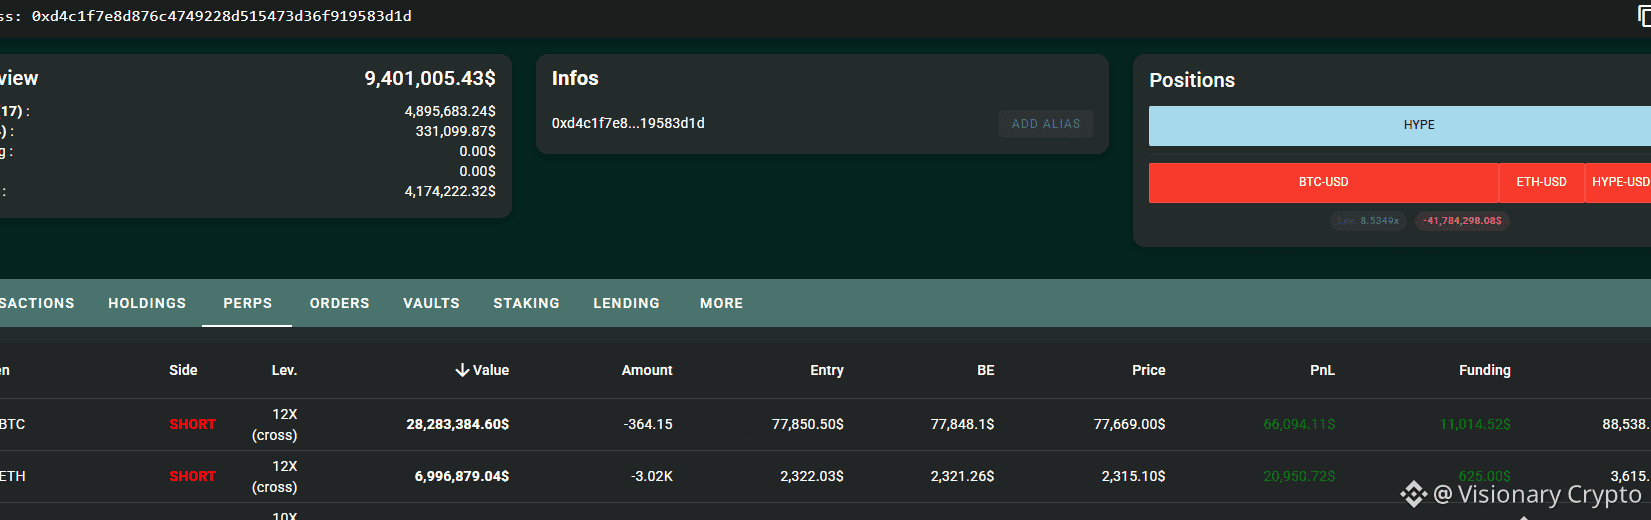Image resolution: width=1651 pixels, height=520 pixels.
Task: Sort by the Amount column header
Action: pyautogui.click(x=647, y=370)
